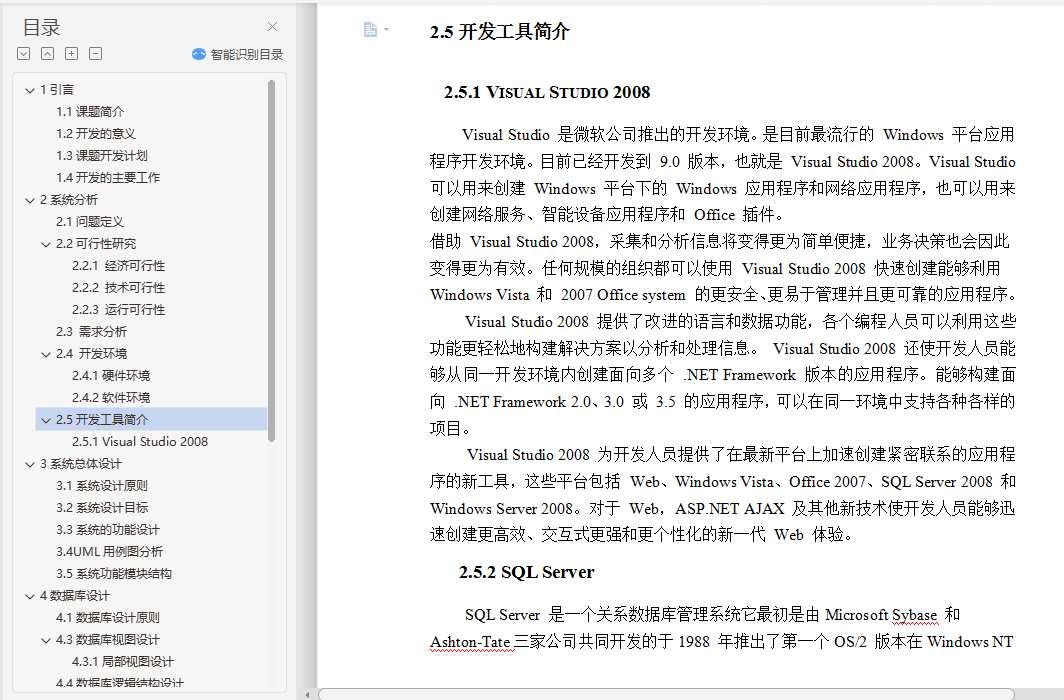Collapse the 1 引言 section

click(x=30, y=90)
